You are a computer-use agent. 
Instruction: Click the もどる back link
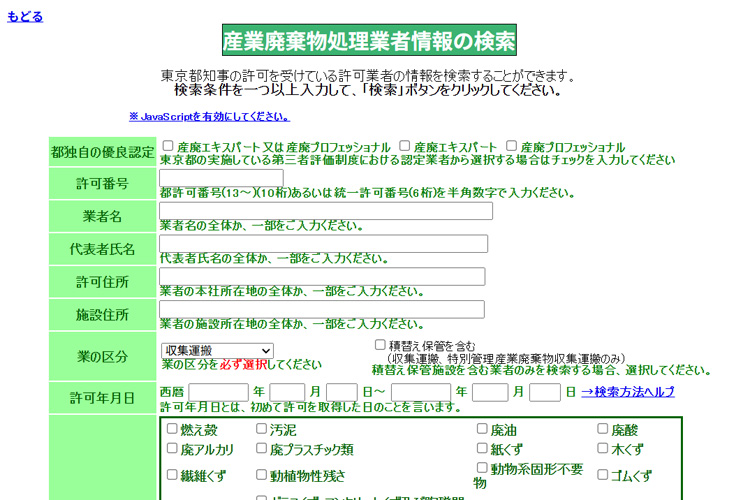point(25,16)
